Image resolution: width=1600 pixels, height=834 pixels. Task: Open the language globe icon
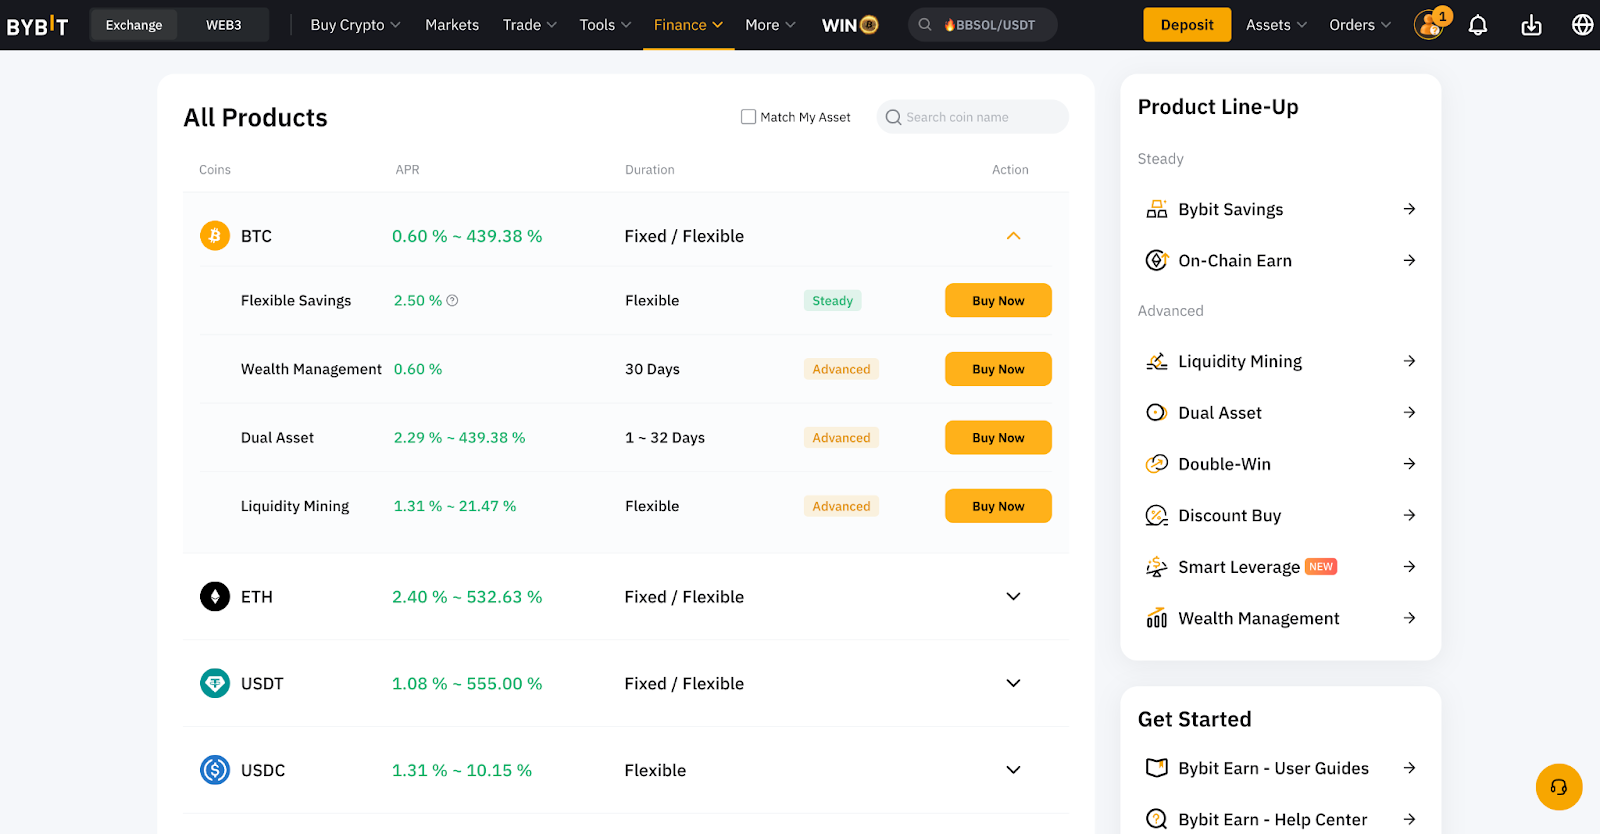click(1583, 25)
